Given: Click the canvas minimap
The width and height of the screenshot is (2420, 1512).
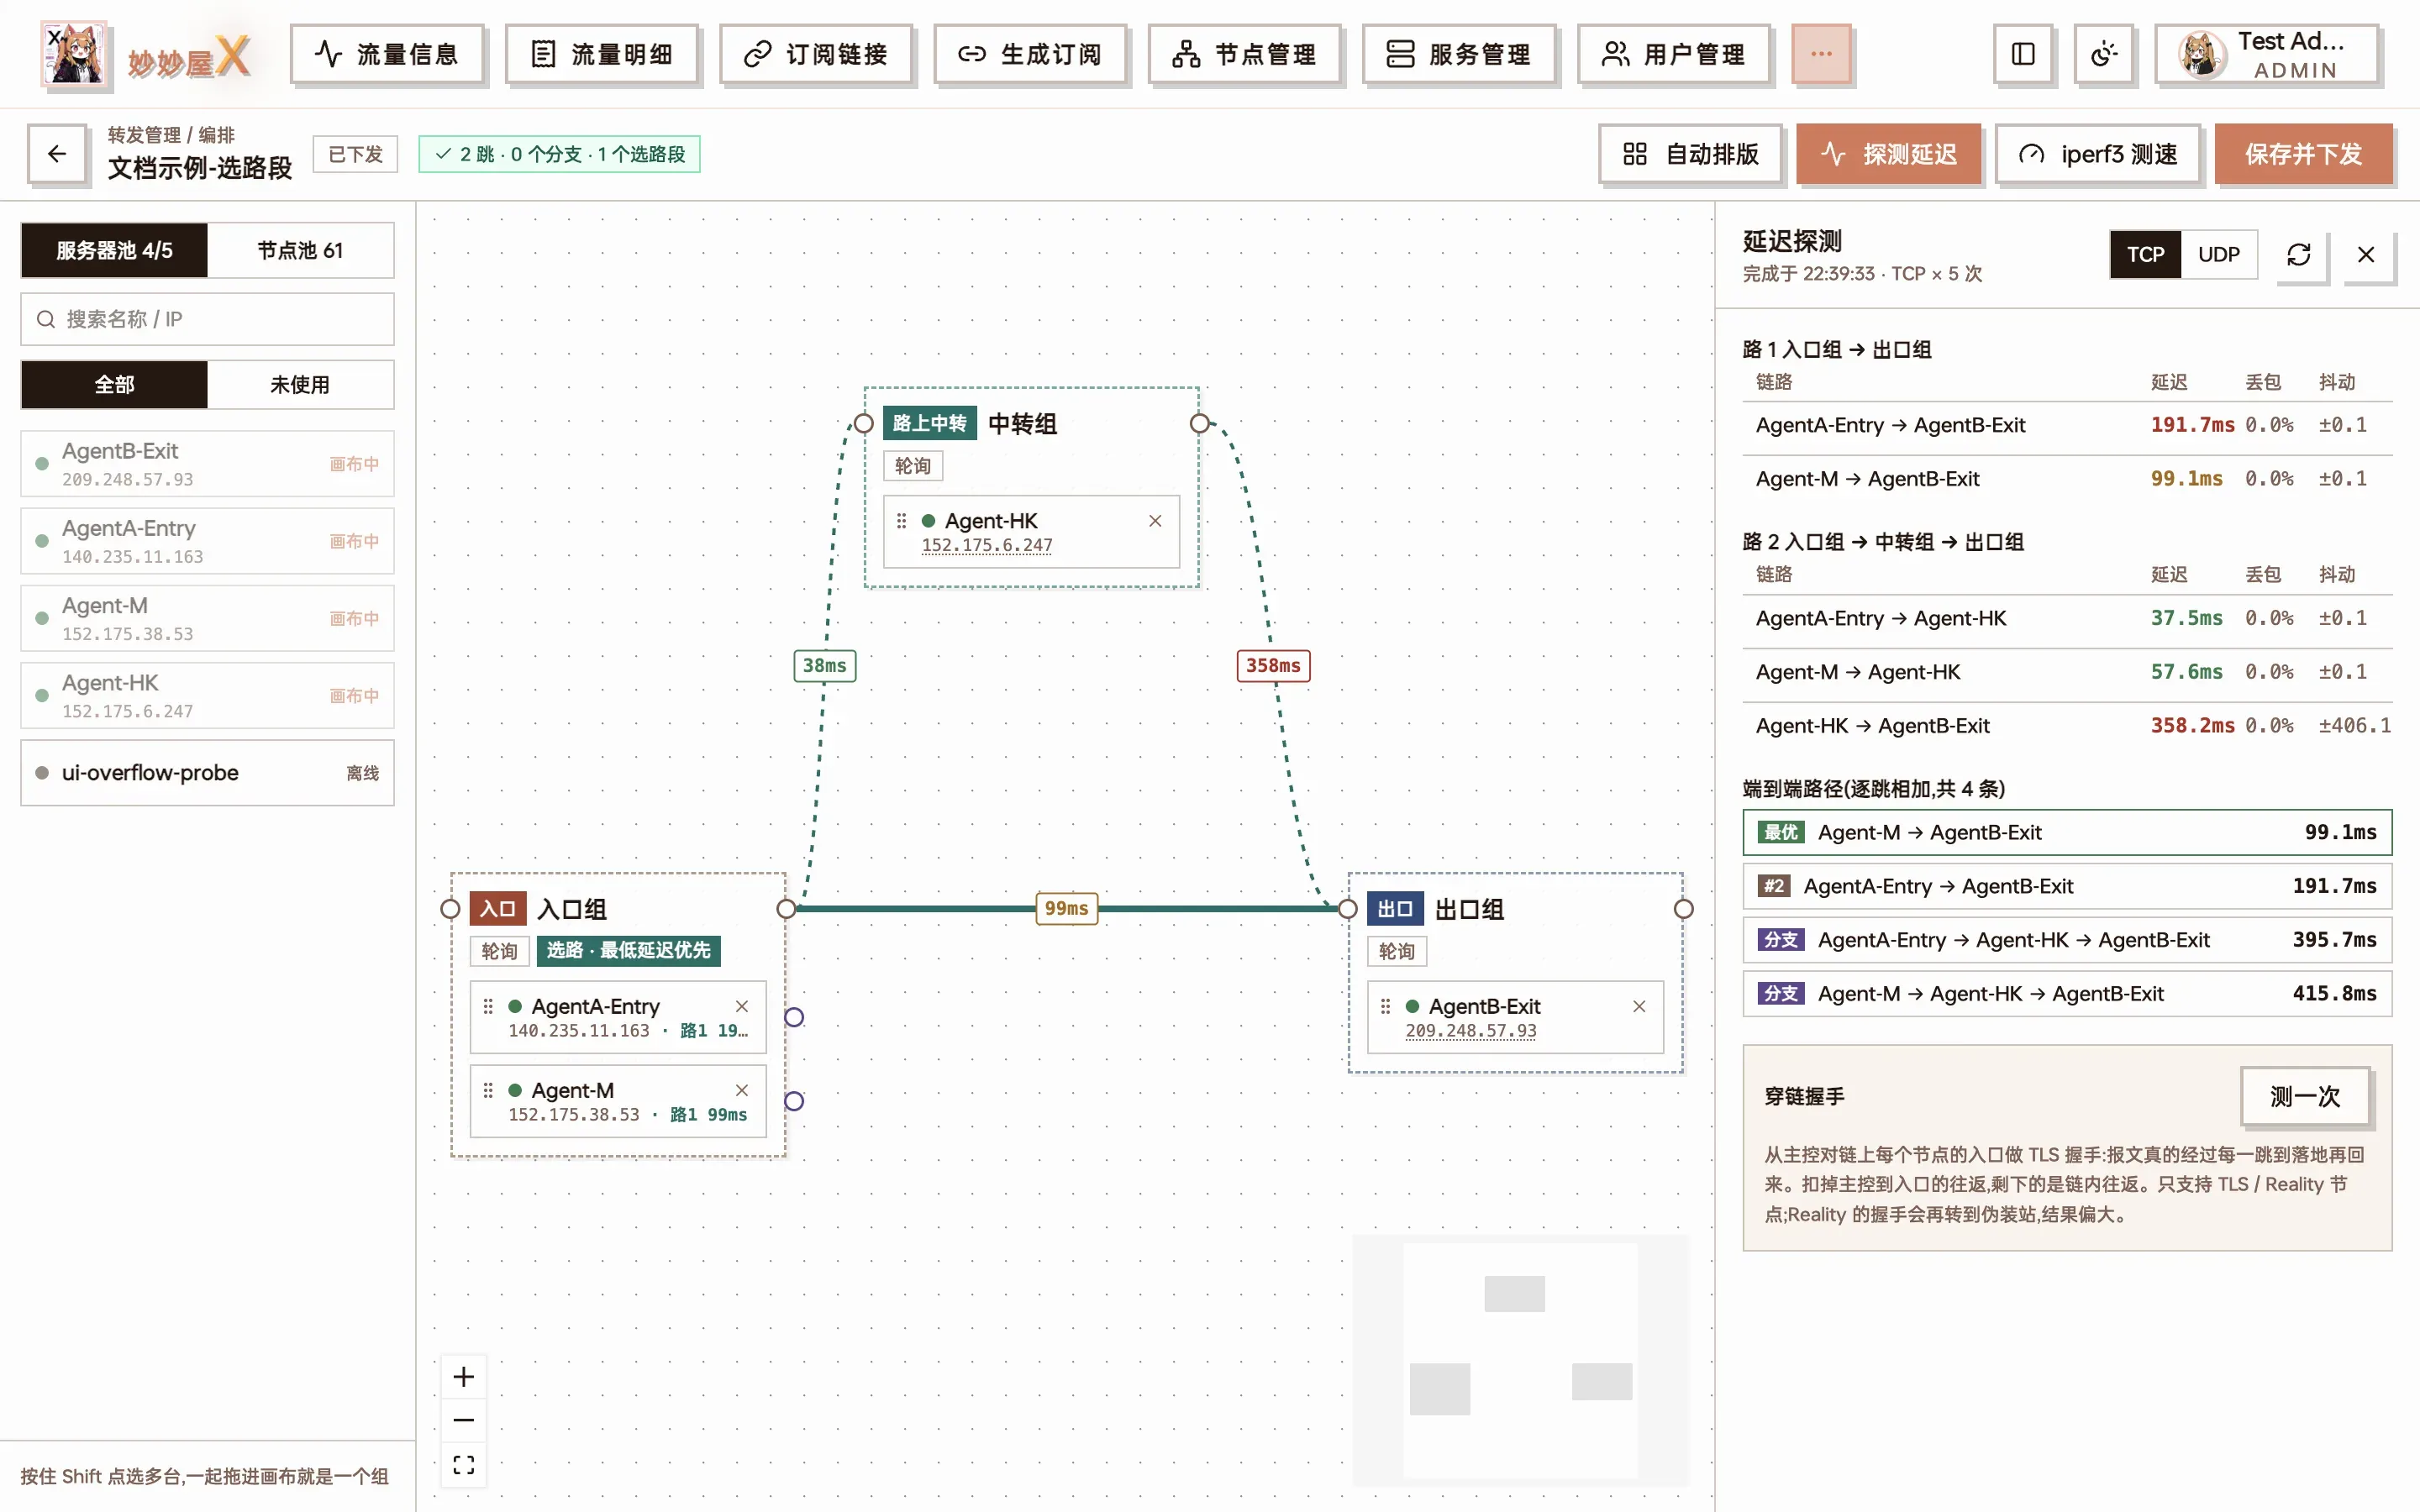Looking at the screenshot, I should point(1520,1360).
